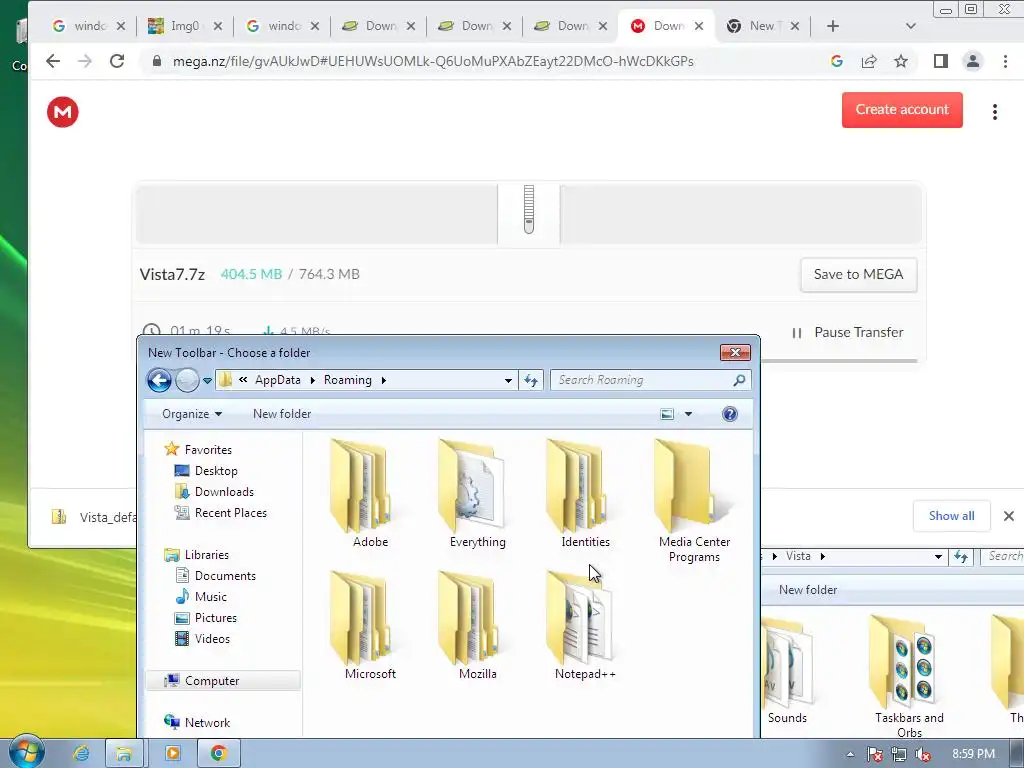
Task: Pause the file transfer
Action: (x=848, y=332)
